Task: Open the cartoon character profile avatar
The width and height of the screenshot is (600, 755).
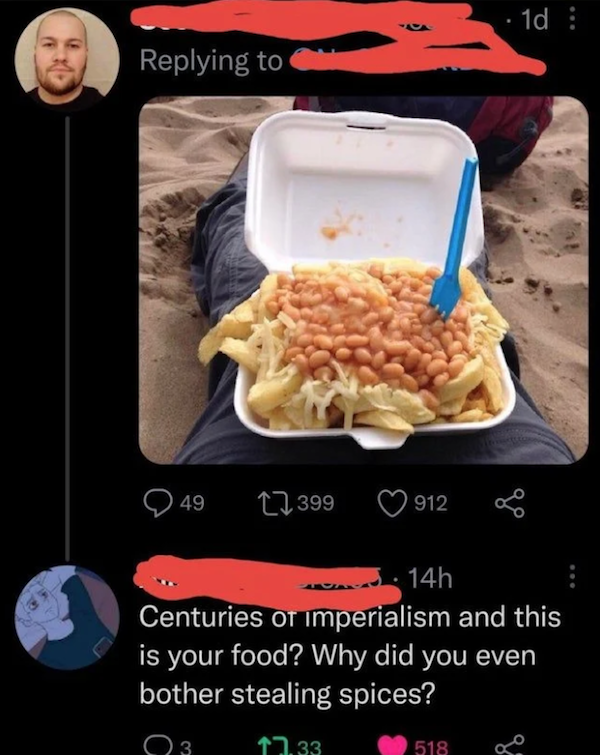Action: pyautogui.click(x=67, y=618)
